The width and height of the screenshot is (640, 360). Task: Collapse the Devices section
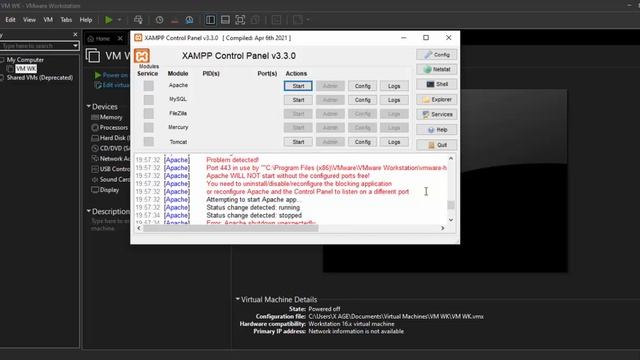[x=89, y=106]
